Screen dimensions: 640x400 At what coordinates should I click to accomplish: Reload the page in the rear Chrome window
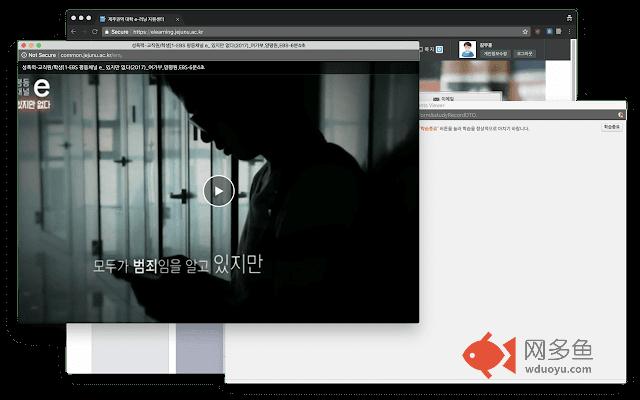[95, 31]
